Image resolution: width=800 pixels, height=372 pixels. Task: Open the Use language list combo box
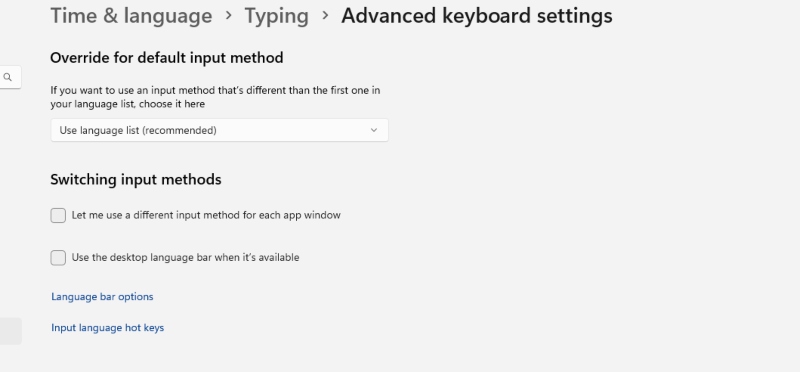coord(219,130)
